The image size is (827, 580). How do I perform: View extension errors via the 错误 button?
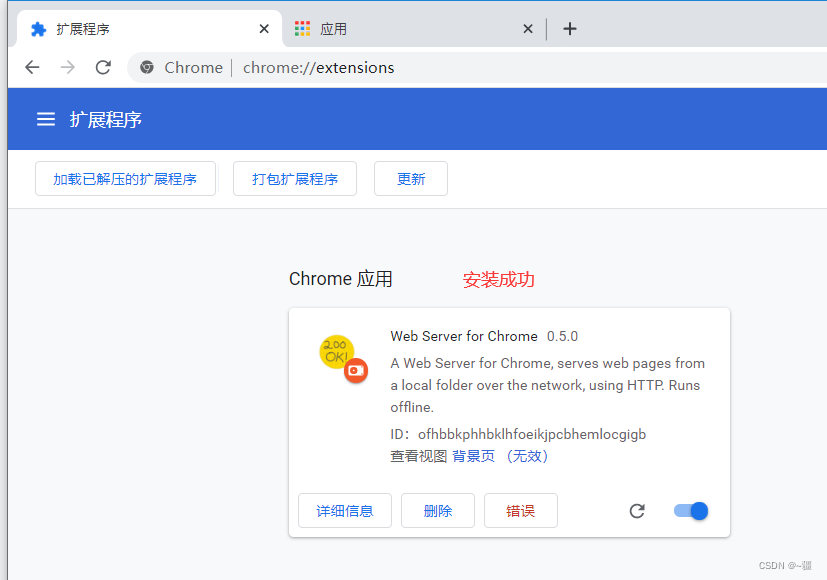pos(521,510)
